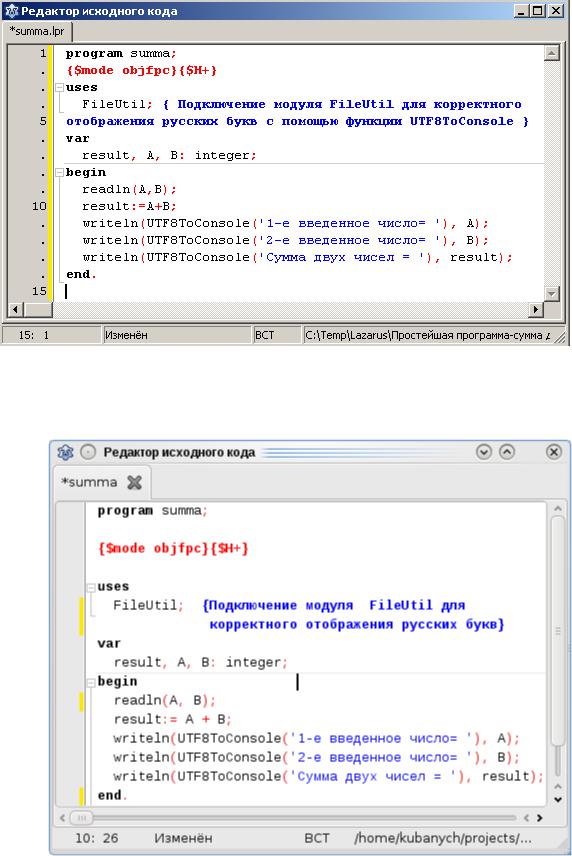572x856 pixels.
Task: Click '{$mode objfpc}{$H+}' directive in lower editor
Action: 173,549
